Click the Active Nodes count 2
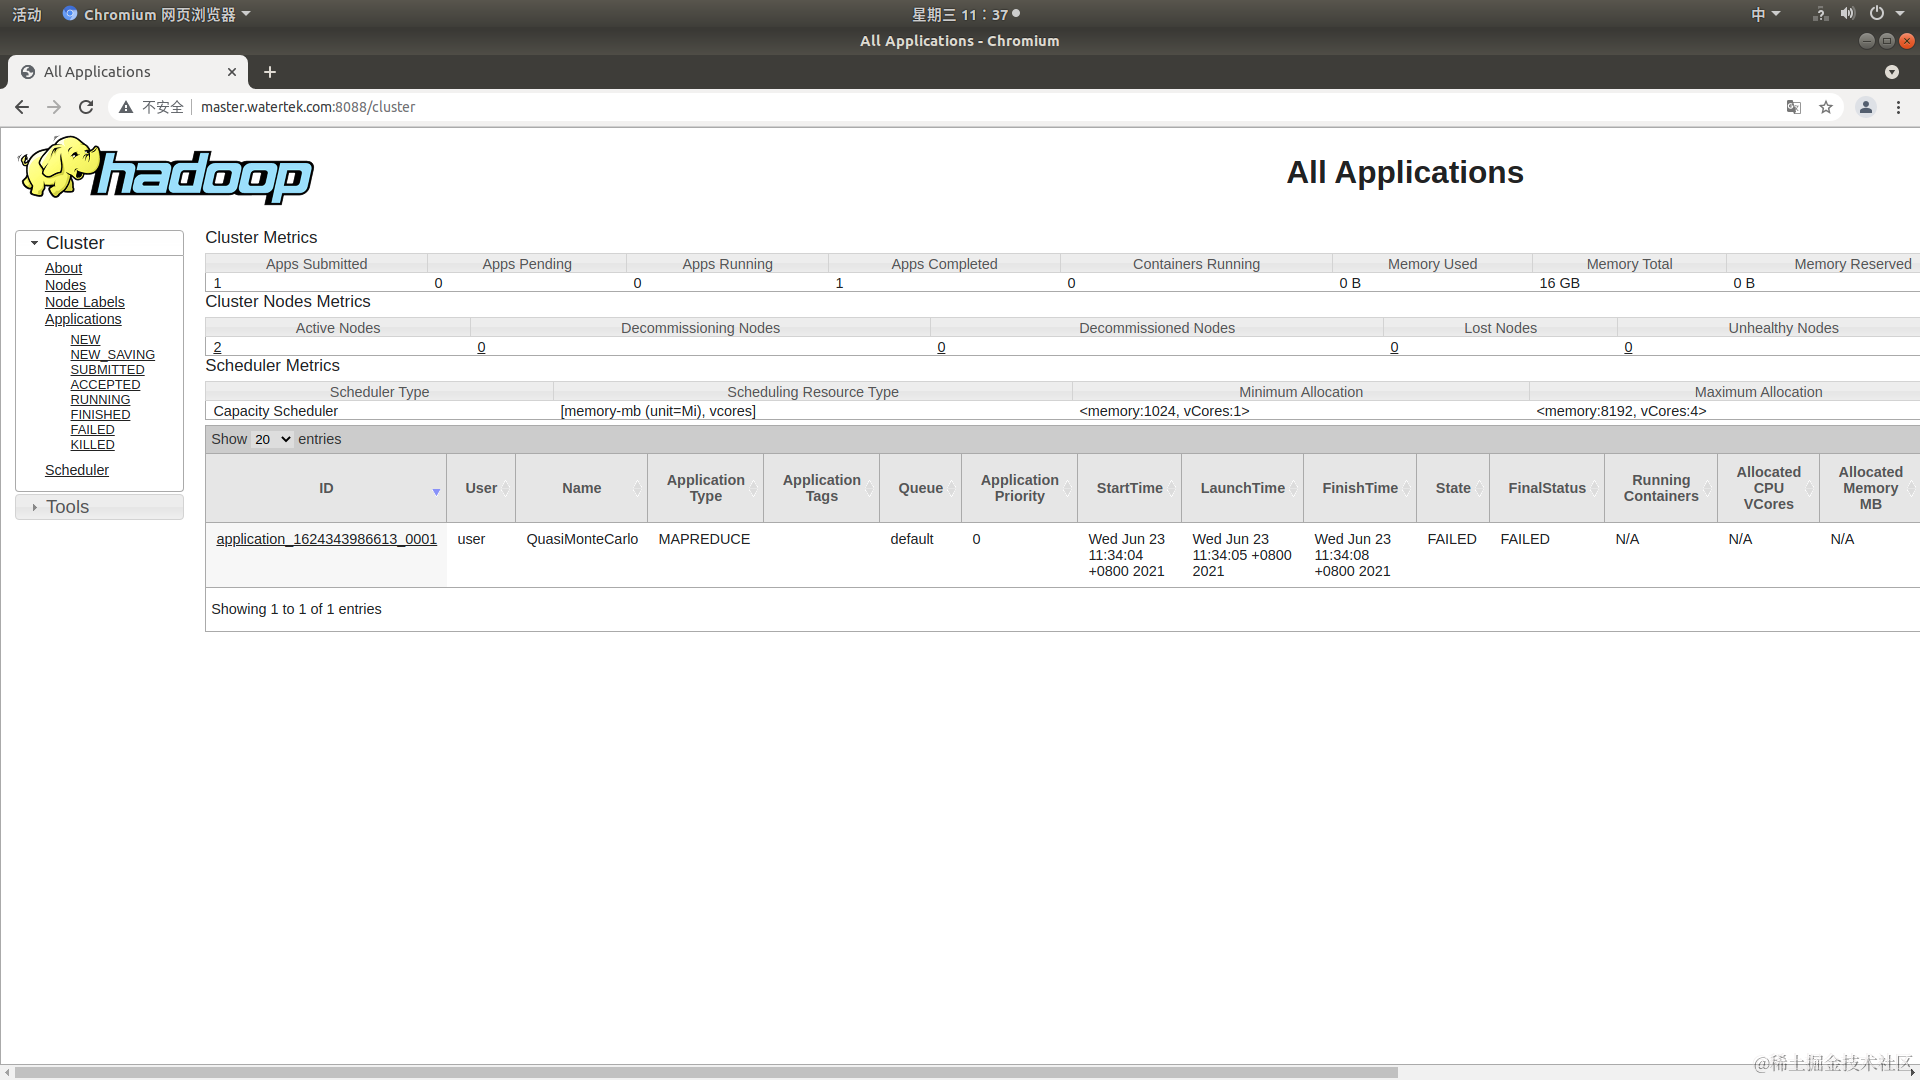The image size is (1920, 1080). click(x=217, y=347)
